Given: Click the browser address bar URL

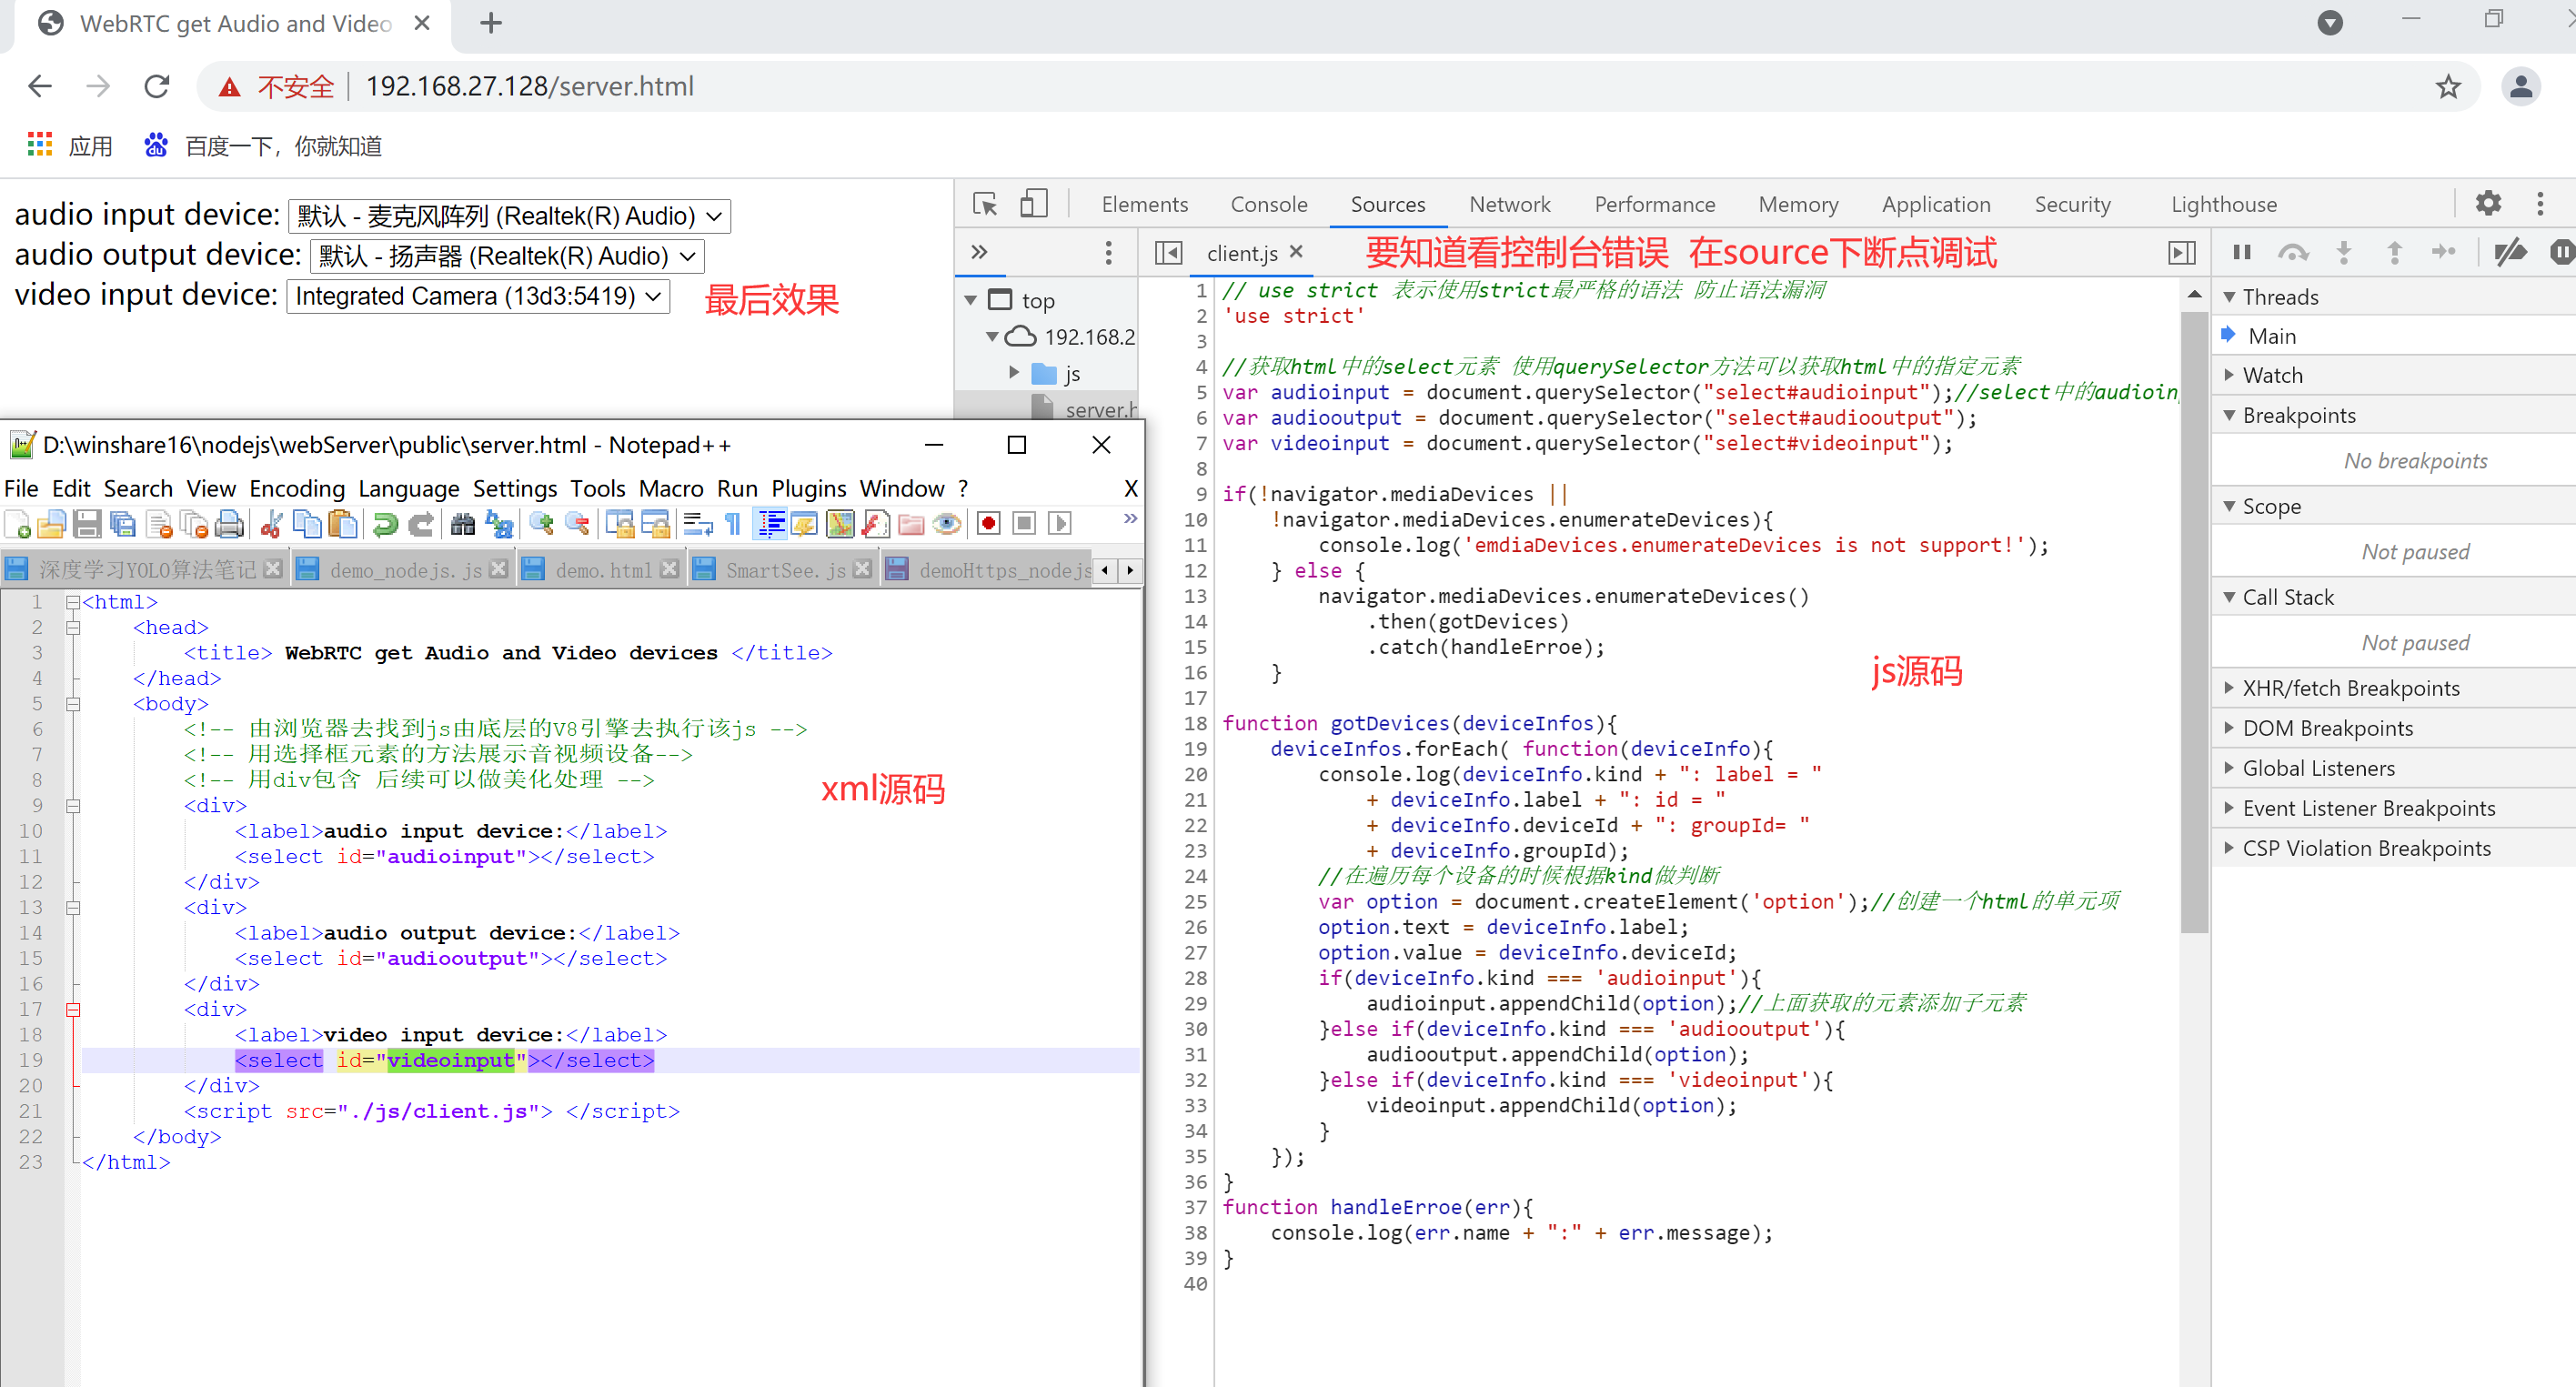Looking at the screenshot, I should 529,87.
